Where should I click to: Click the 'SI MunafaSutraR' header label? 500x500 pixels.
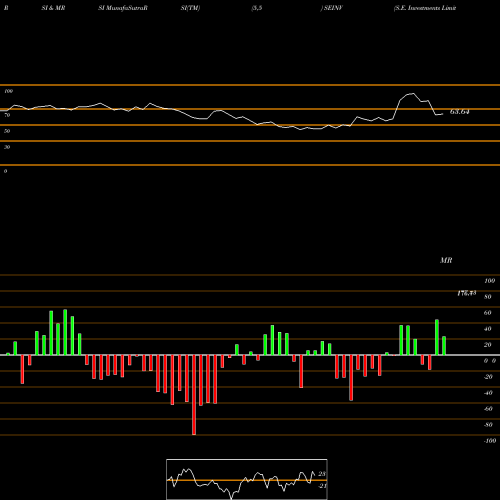click(x=123, y=8)
